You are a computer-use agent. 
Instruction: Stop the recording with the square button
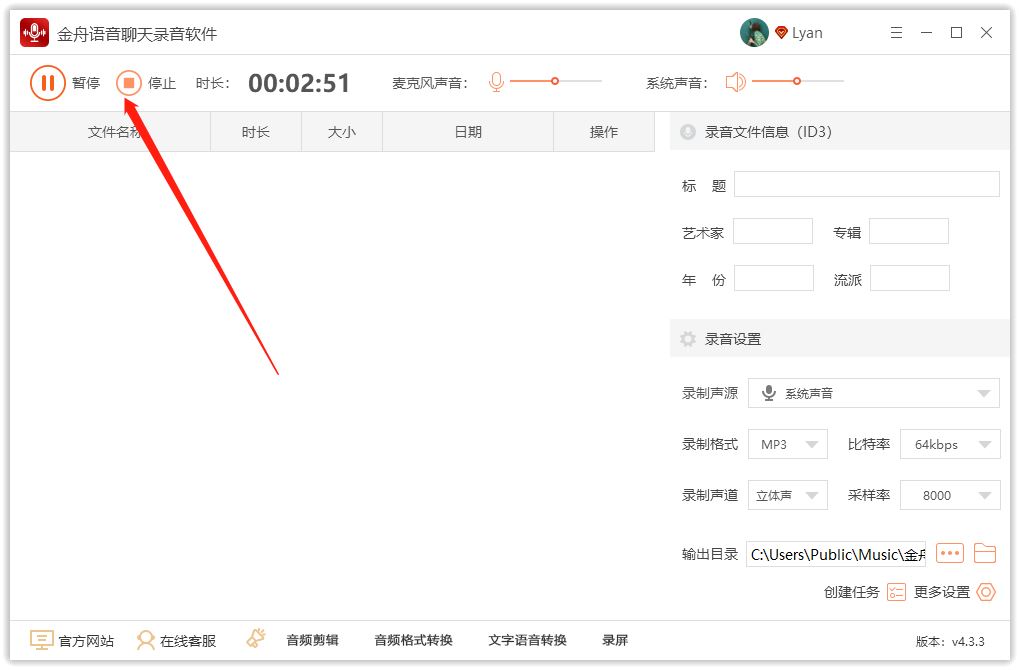pyautogui.click(x=129, y=83)
